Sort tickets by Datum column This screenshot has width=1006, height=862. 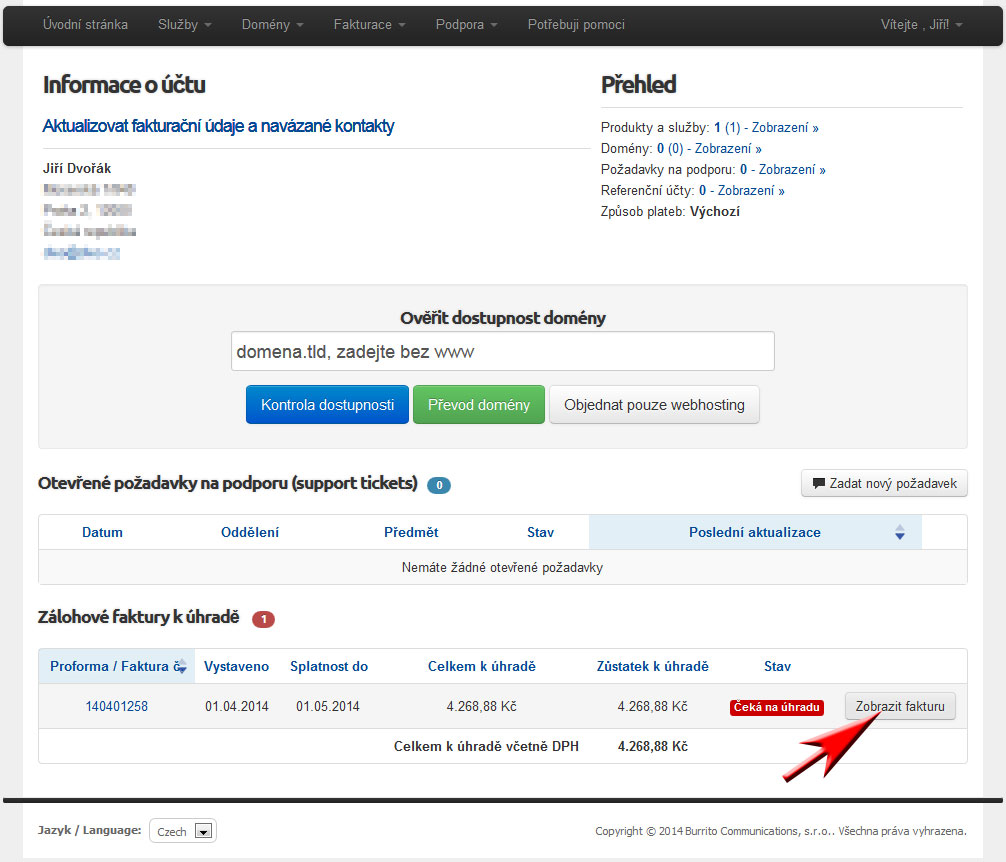click(102, 533)
